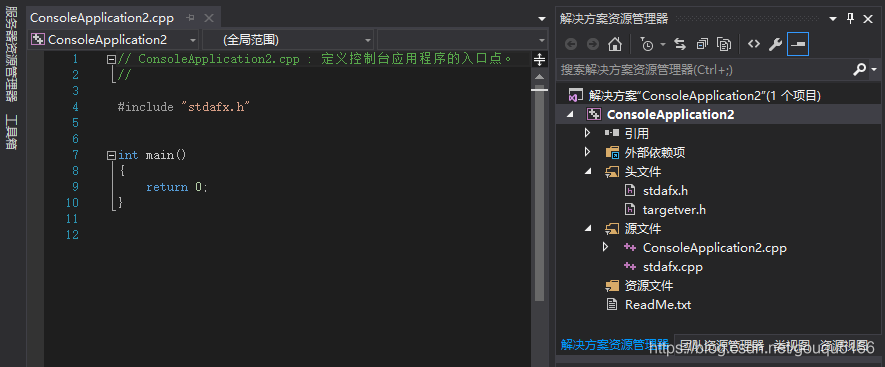885x367 pixels.
Task: Click the editor scrollbar up arrow
Action: (539, 77)
